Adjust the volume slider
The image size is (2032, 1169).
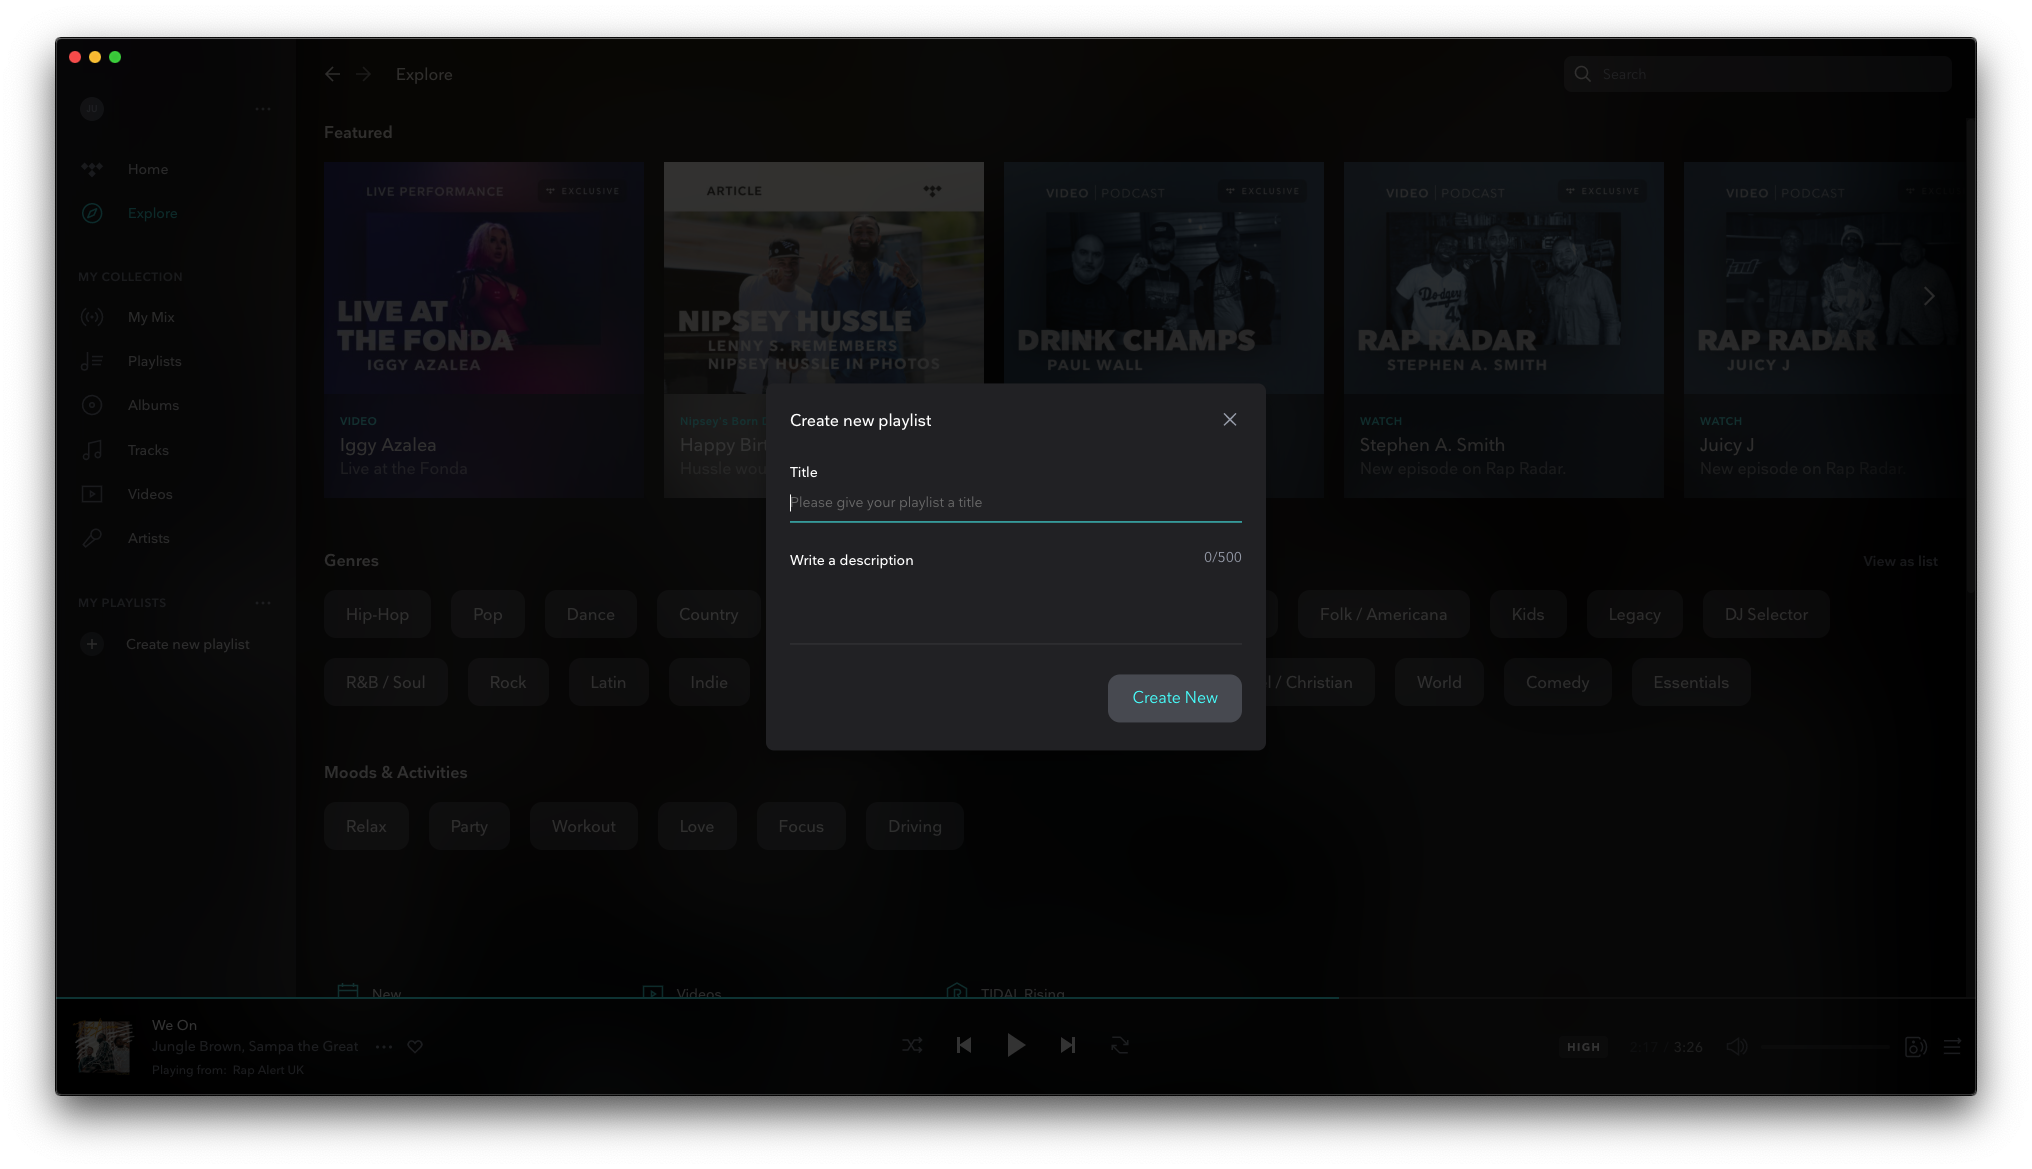[x=1826, y=1047]
